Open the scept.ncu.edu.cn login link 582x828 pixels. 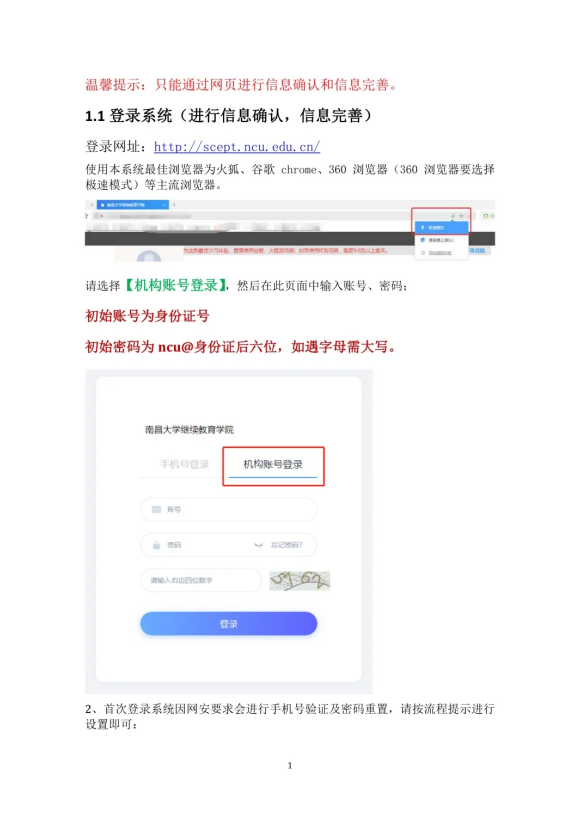point(237,146)
